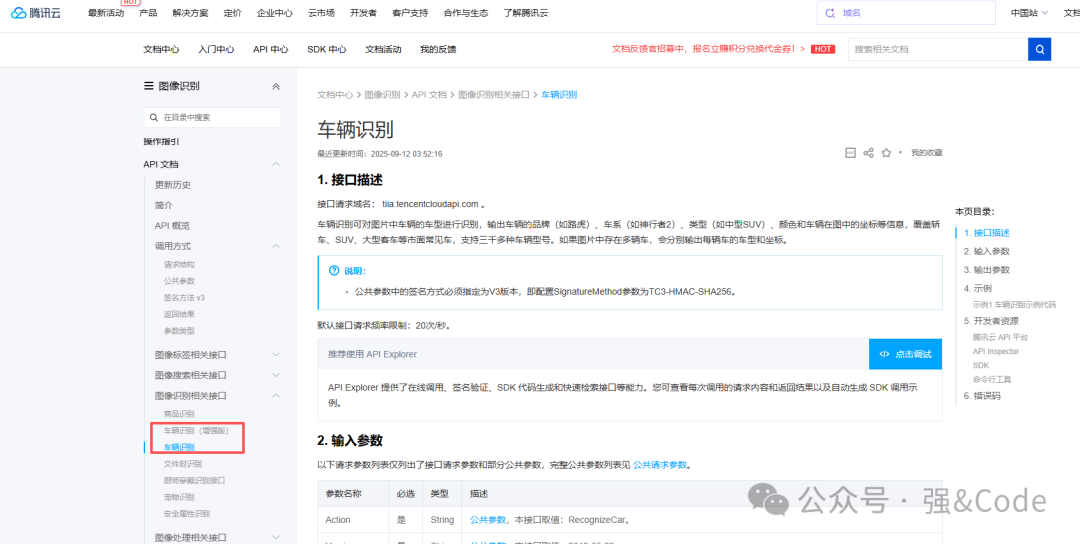Collapse 图像识别相关接口
The image size is (1080, 544).
(276, 396)
